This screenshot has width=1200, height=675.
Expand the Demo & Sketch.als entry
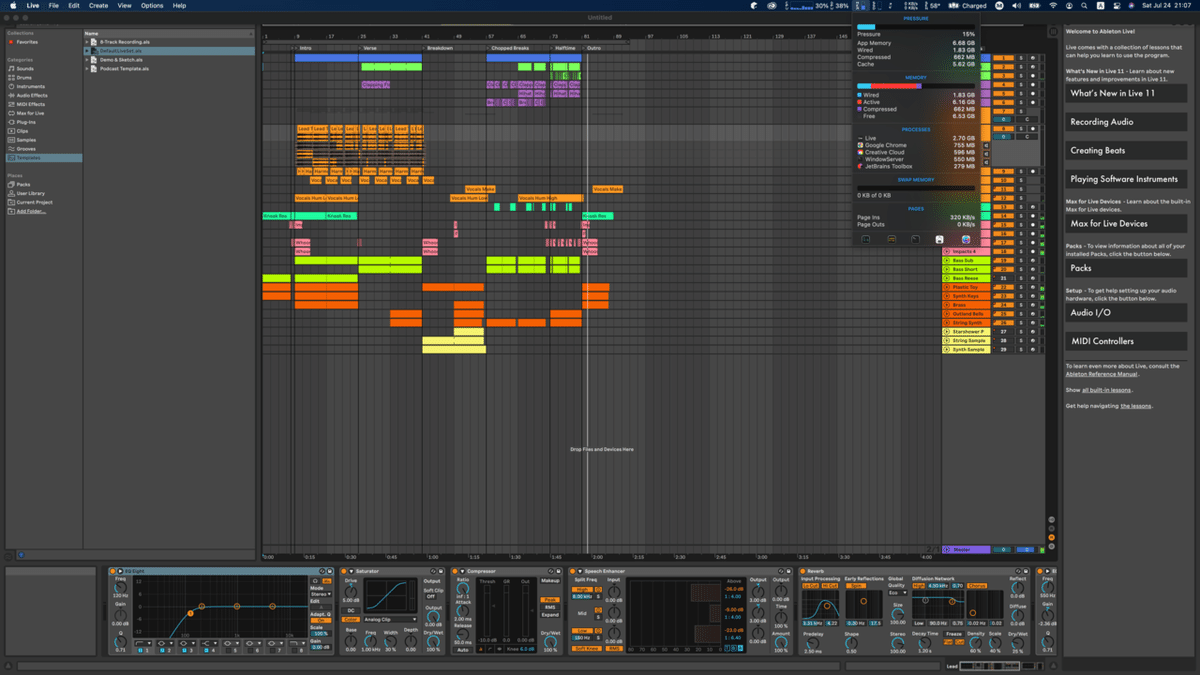tap(88, 59)
